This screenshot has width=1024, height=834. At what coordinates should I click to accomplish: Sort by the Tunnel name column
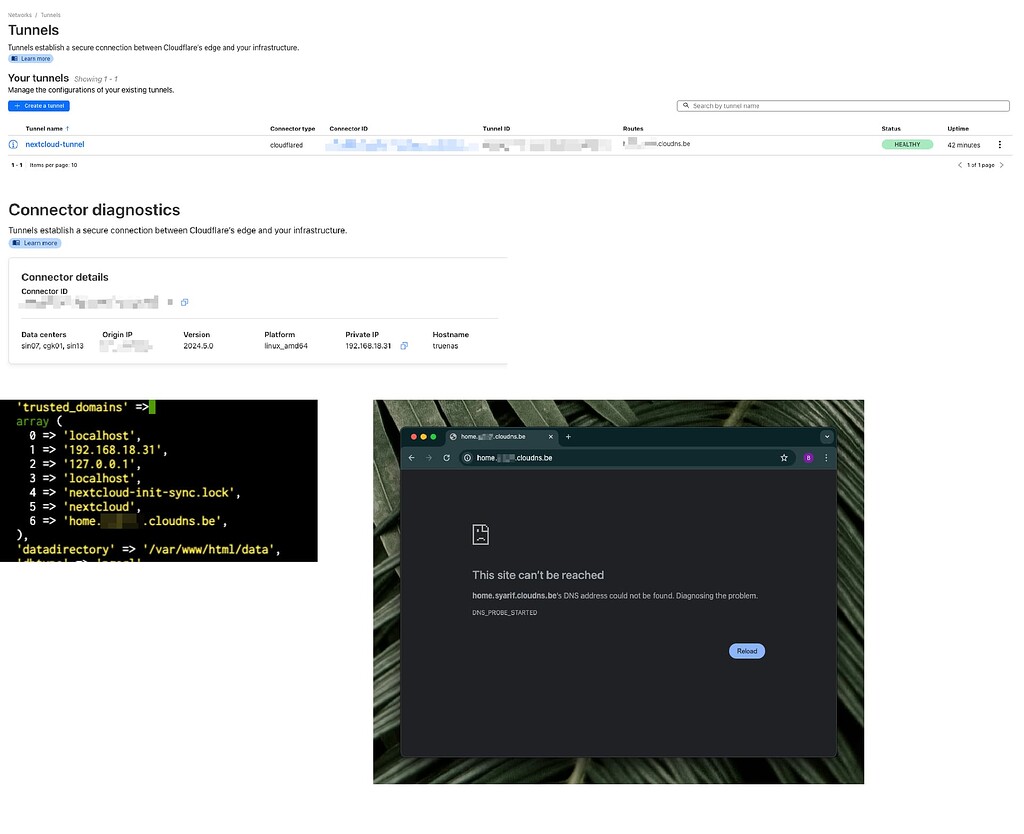pyautogui.click(x=47, y=129)
